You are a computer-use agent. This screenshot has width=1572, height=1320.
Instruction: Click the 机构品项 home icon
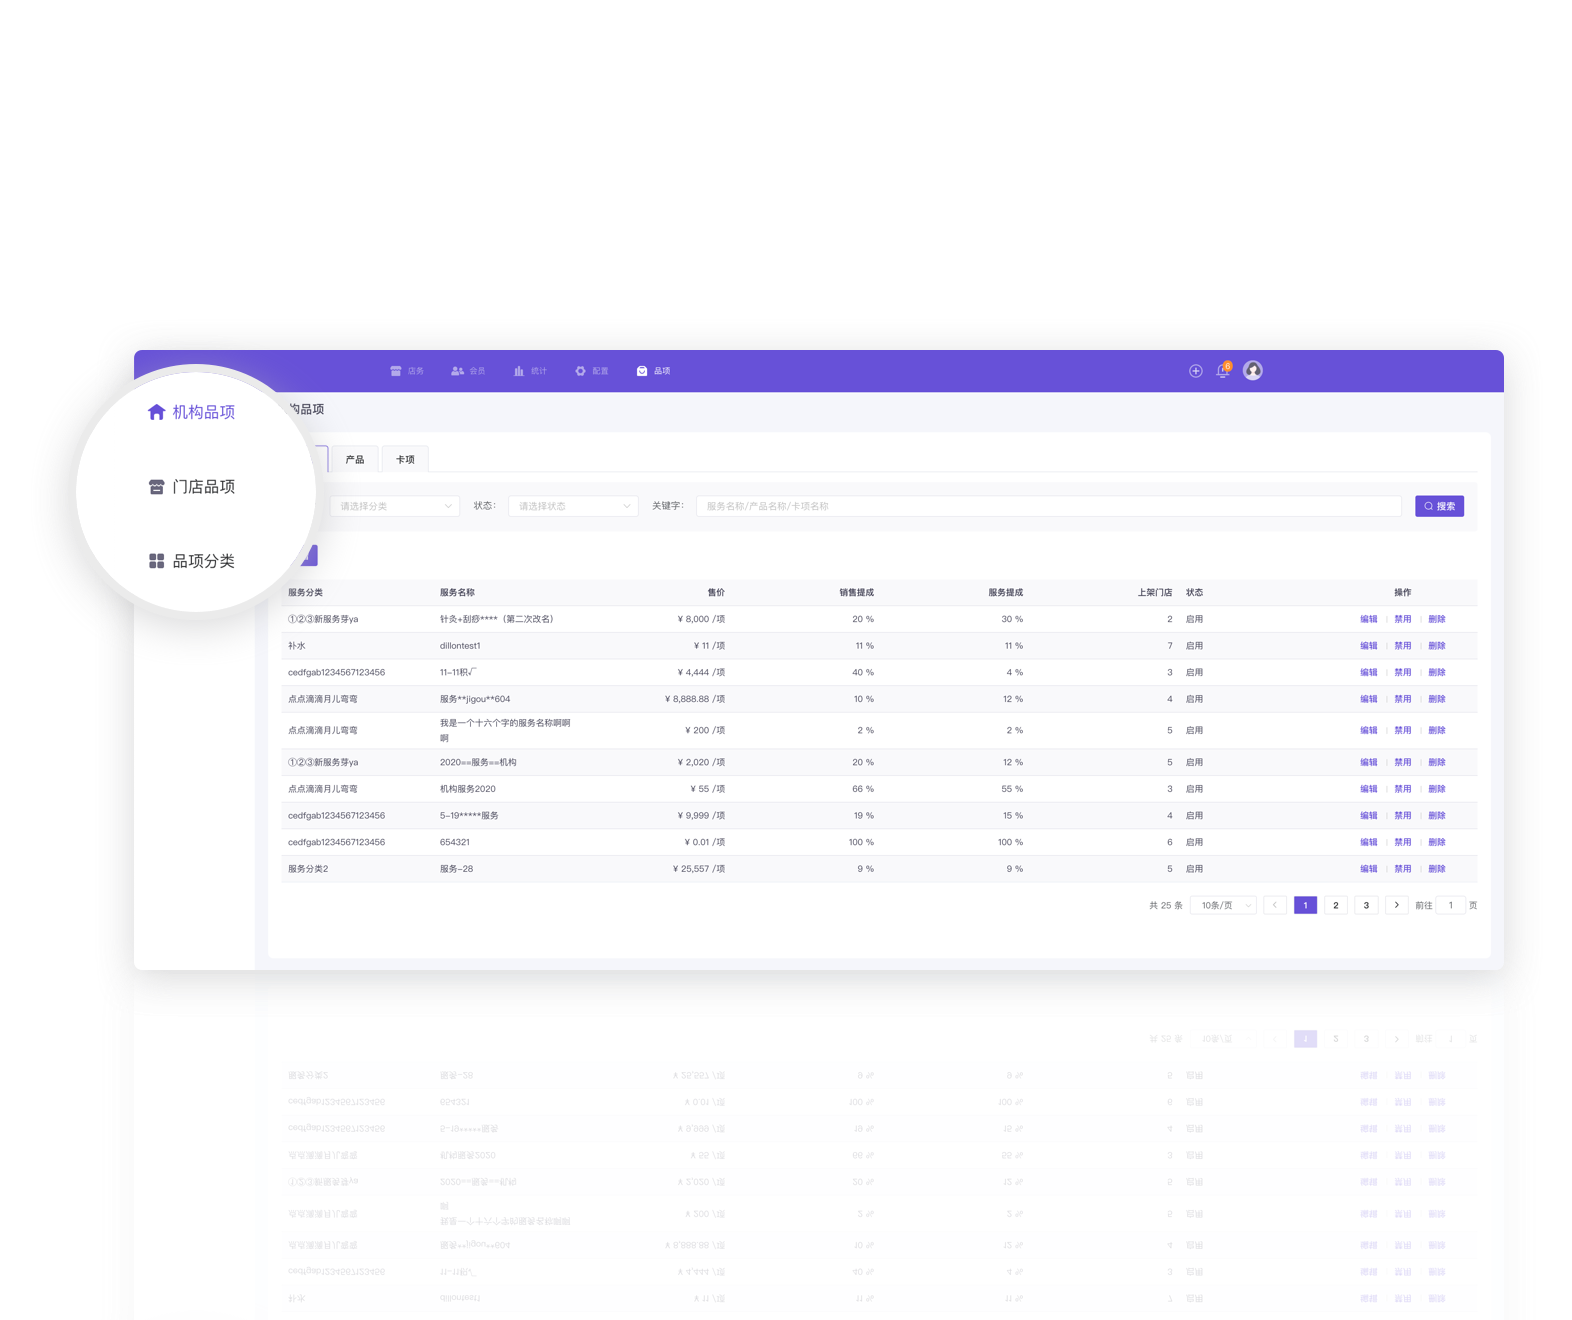[x=156, y=412]
